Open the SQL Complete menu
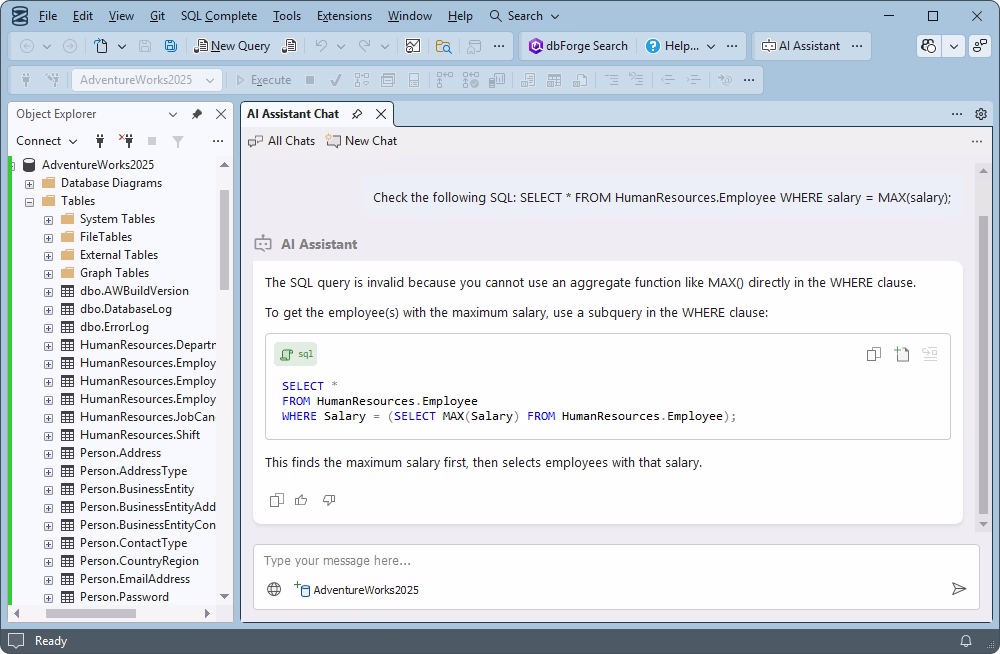This screenshot has width=1000, height=654. click(219, 15)
